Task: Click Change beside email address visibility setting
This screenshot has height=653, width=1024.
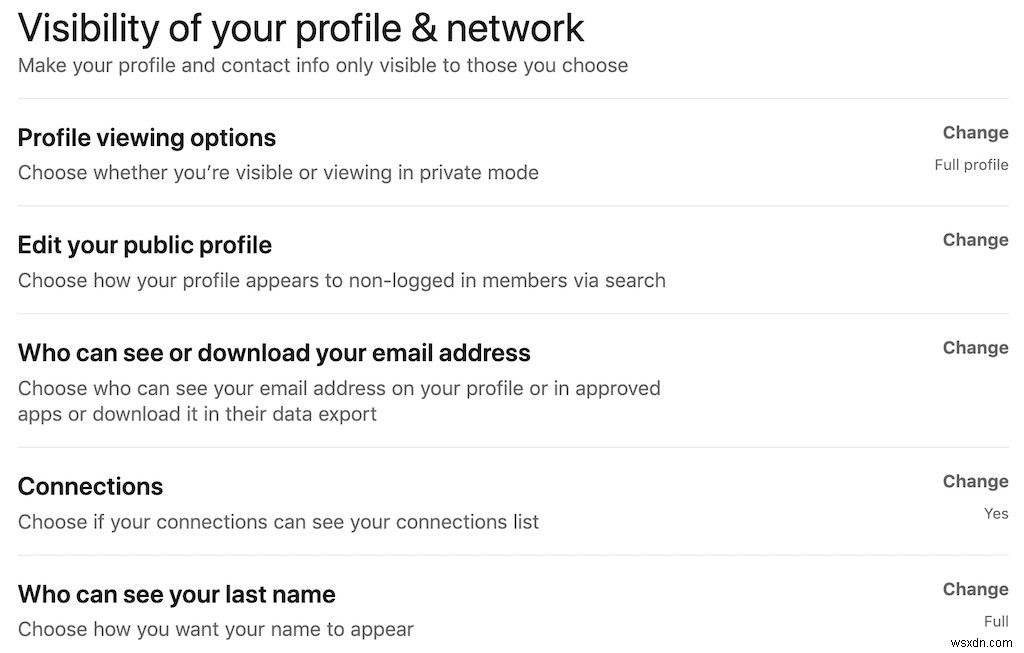Action: pyautogui.click(x=975, y=348)
